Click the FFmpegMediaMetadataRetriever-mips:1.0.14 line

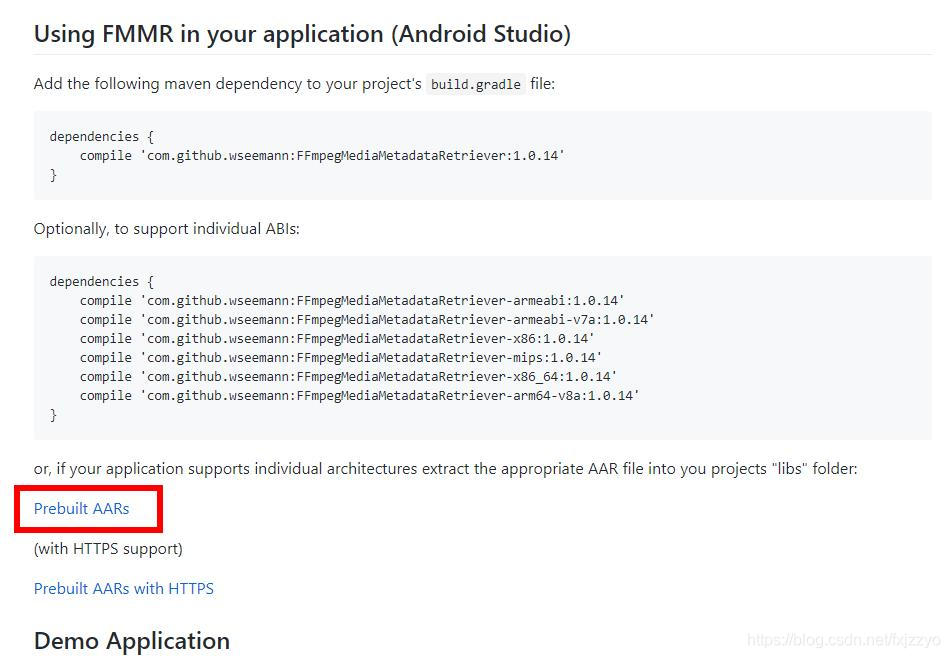[340, 357]
